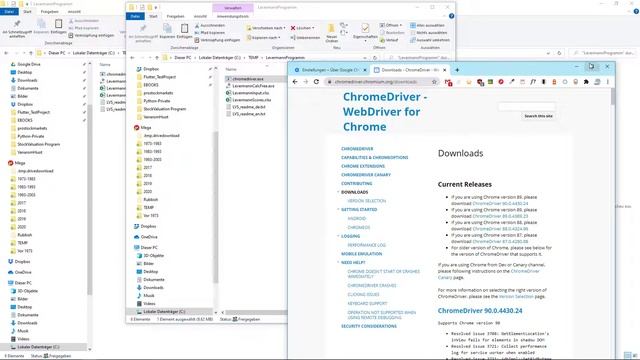Open Chrome three-dot menu

(607, 82)
